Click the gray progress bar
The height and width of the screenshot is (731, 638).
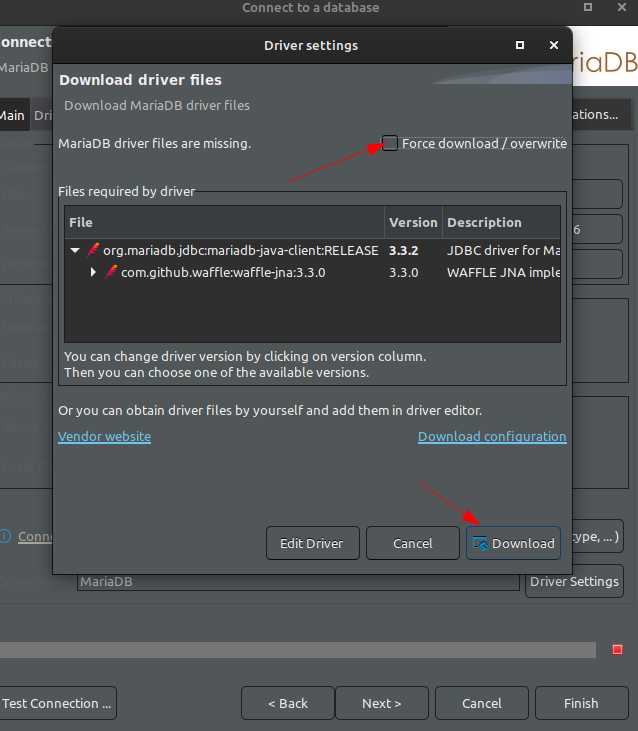[298, 649]
